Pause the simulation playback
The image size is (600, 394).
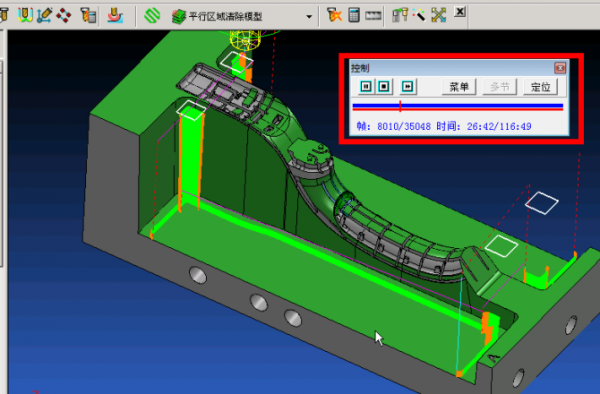pos(366,87)
